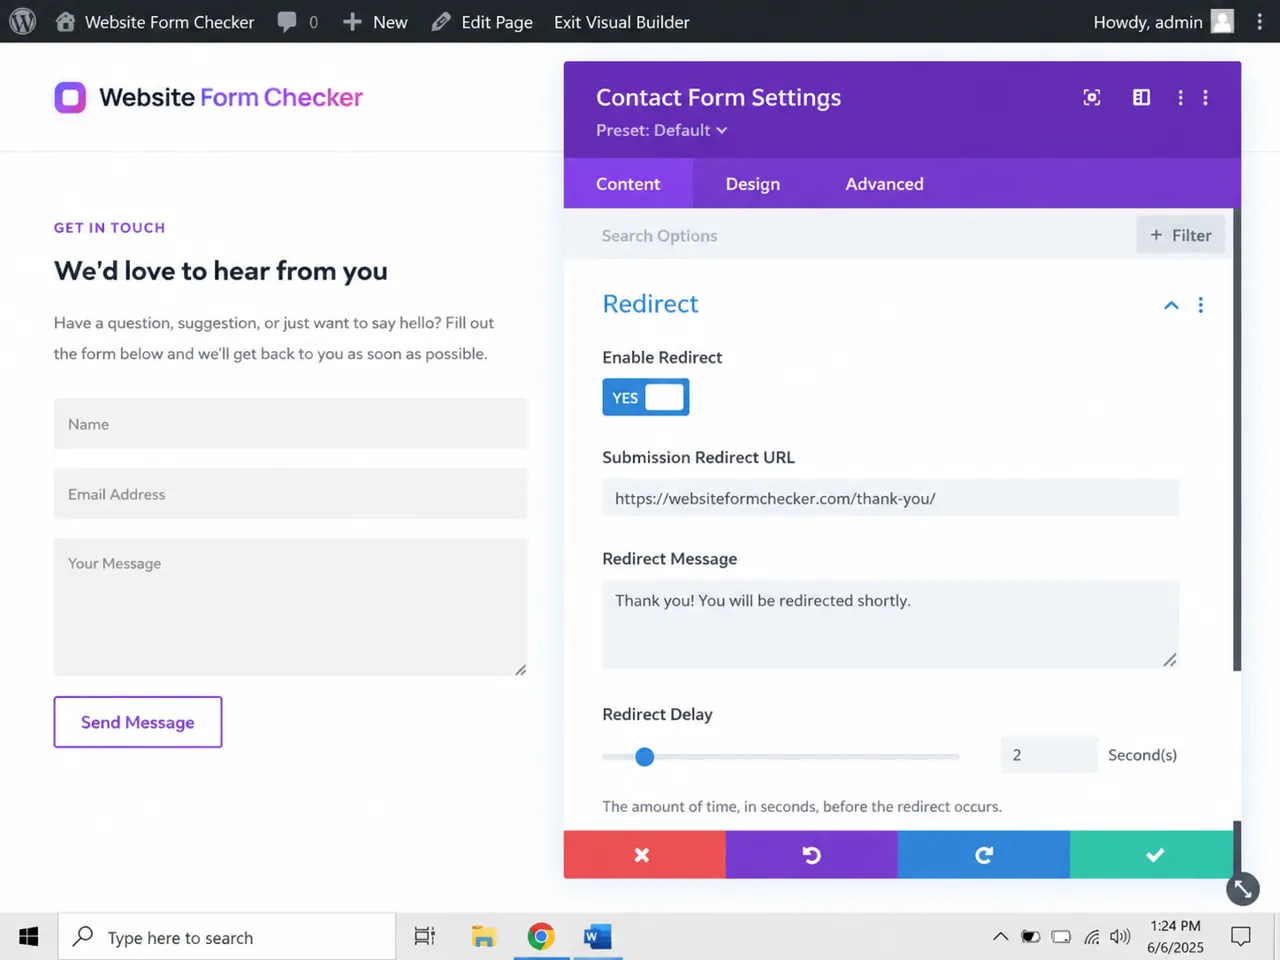Open the notification center icon

[x=1241, y=937]
